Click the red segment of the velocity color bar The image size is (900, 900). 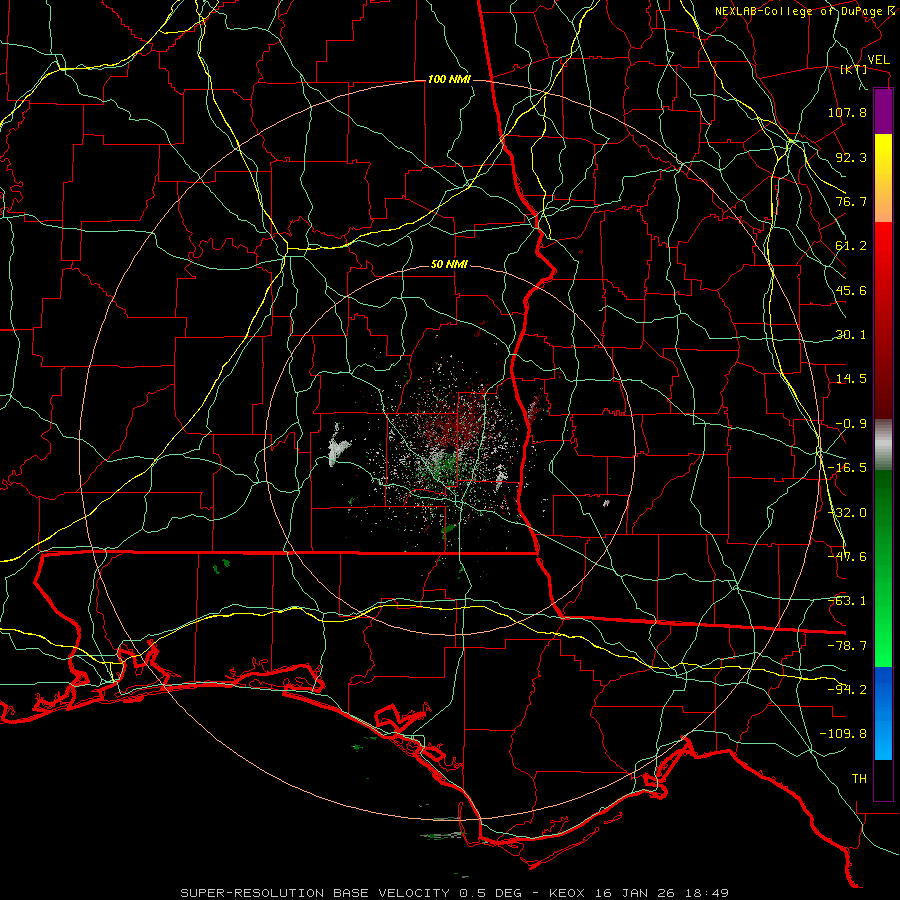pyautogui.click(x=883, y=320)
